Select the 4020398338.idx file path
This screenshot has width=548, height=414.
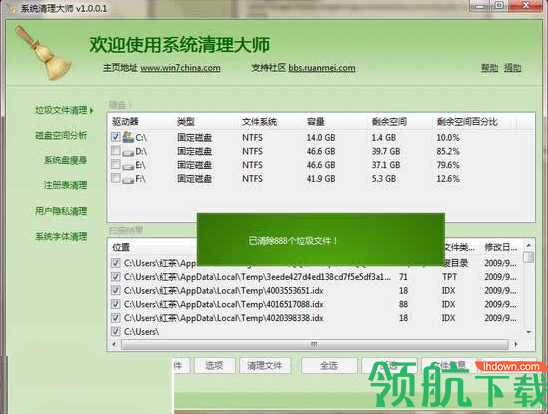pyautogui.click(x=224, y=318)
